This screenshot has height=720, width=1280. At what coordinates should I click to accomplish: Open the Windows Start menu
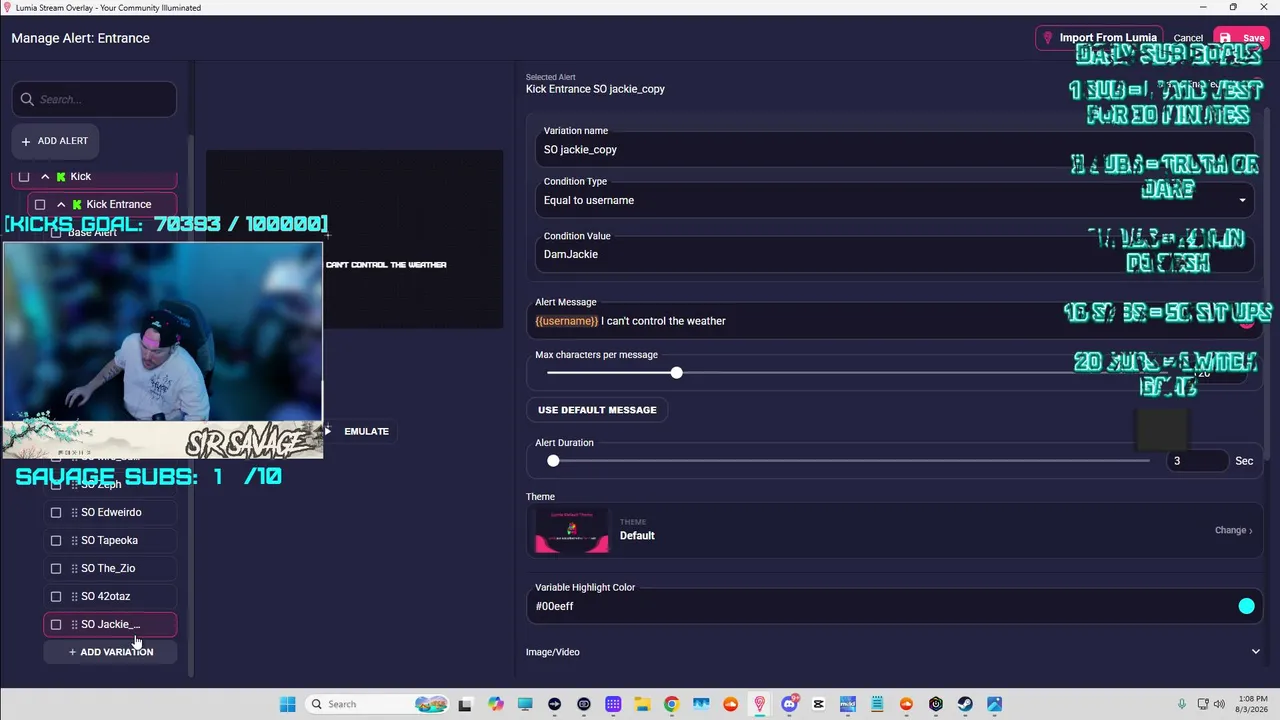(288, 704)
